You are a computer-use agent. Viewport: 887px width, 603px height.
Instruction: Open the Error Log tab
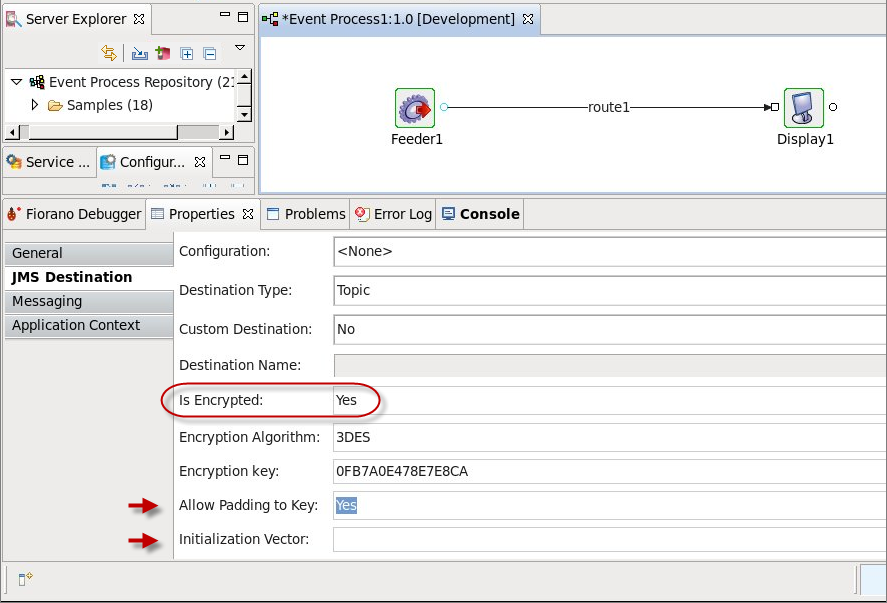pos(393,214)
